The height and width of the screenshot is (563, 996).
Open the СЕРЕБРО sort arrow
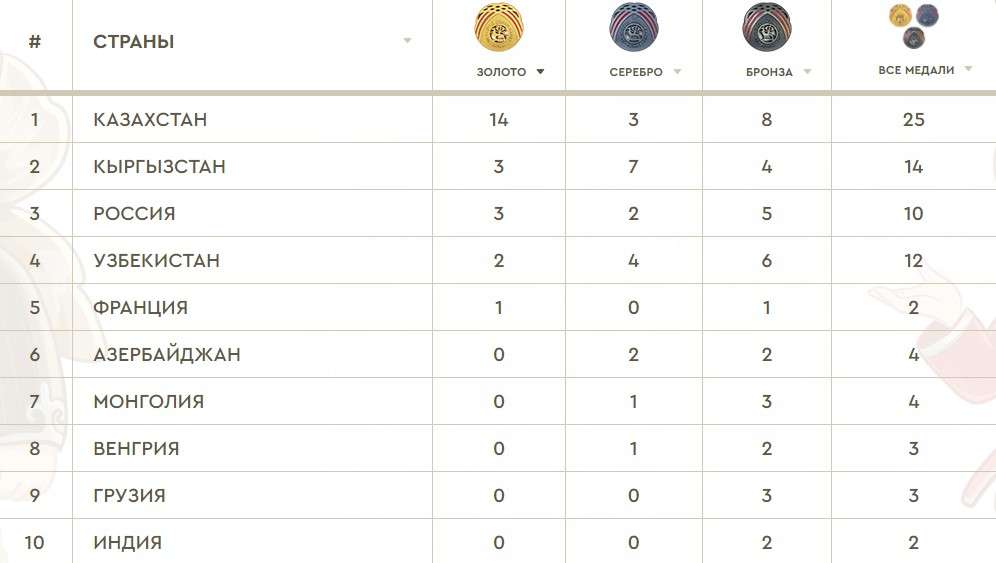click(x=677, y=72)
